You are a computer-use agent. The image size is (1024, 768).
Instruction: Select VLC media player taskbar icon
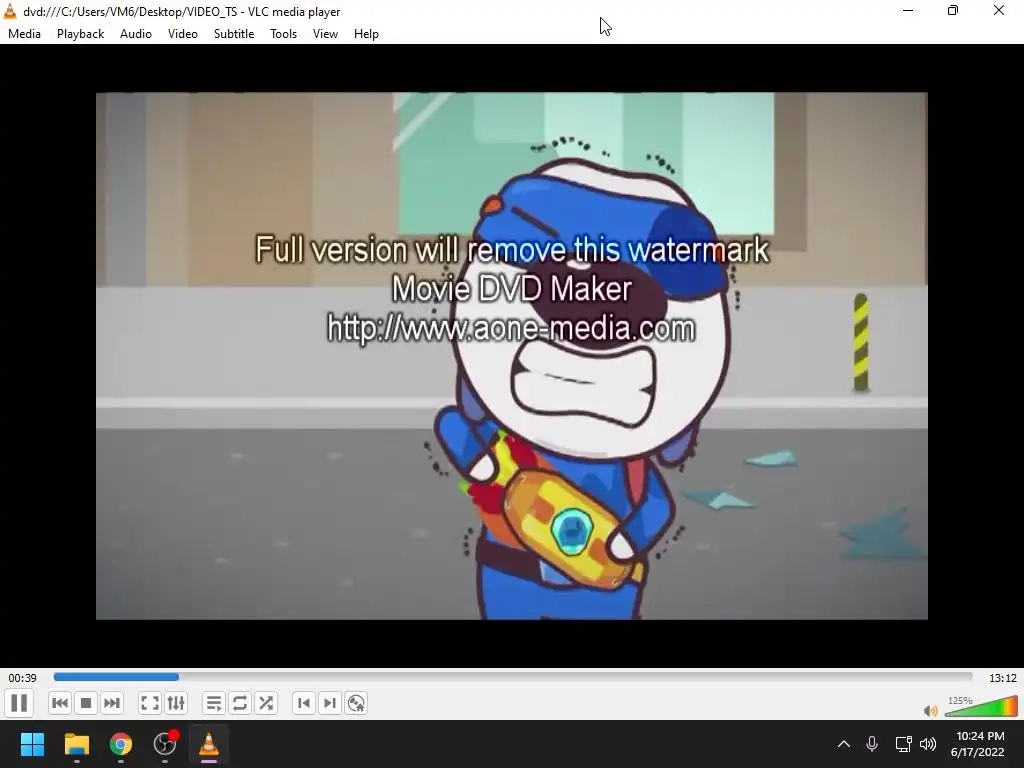pos(209,744)
